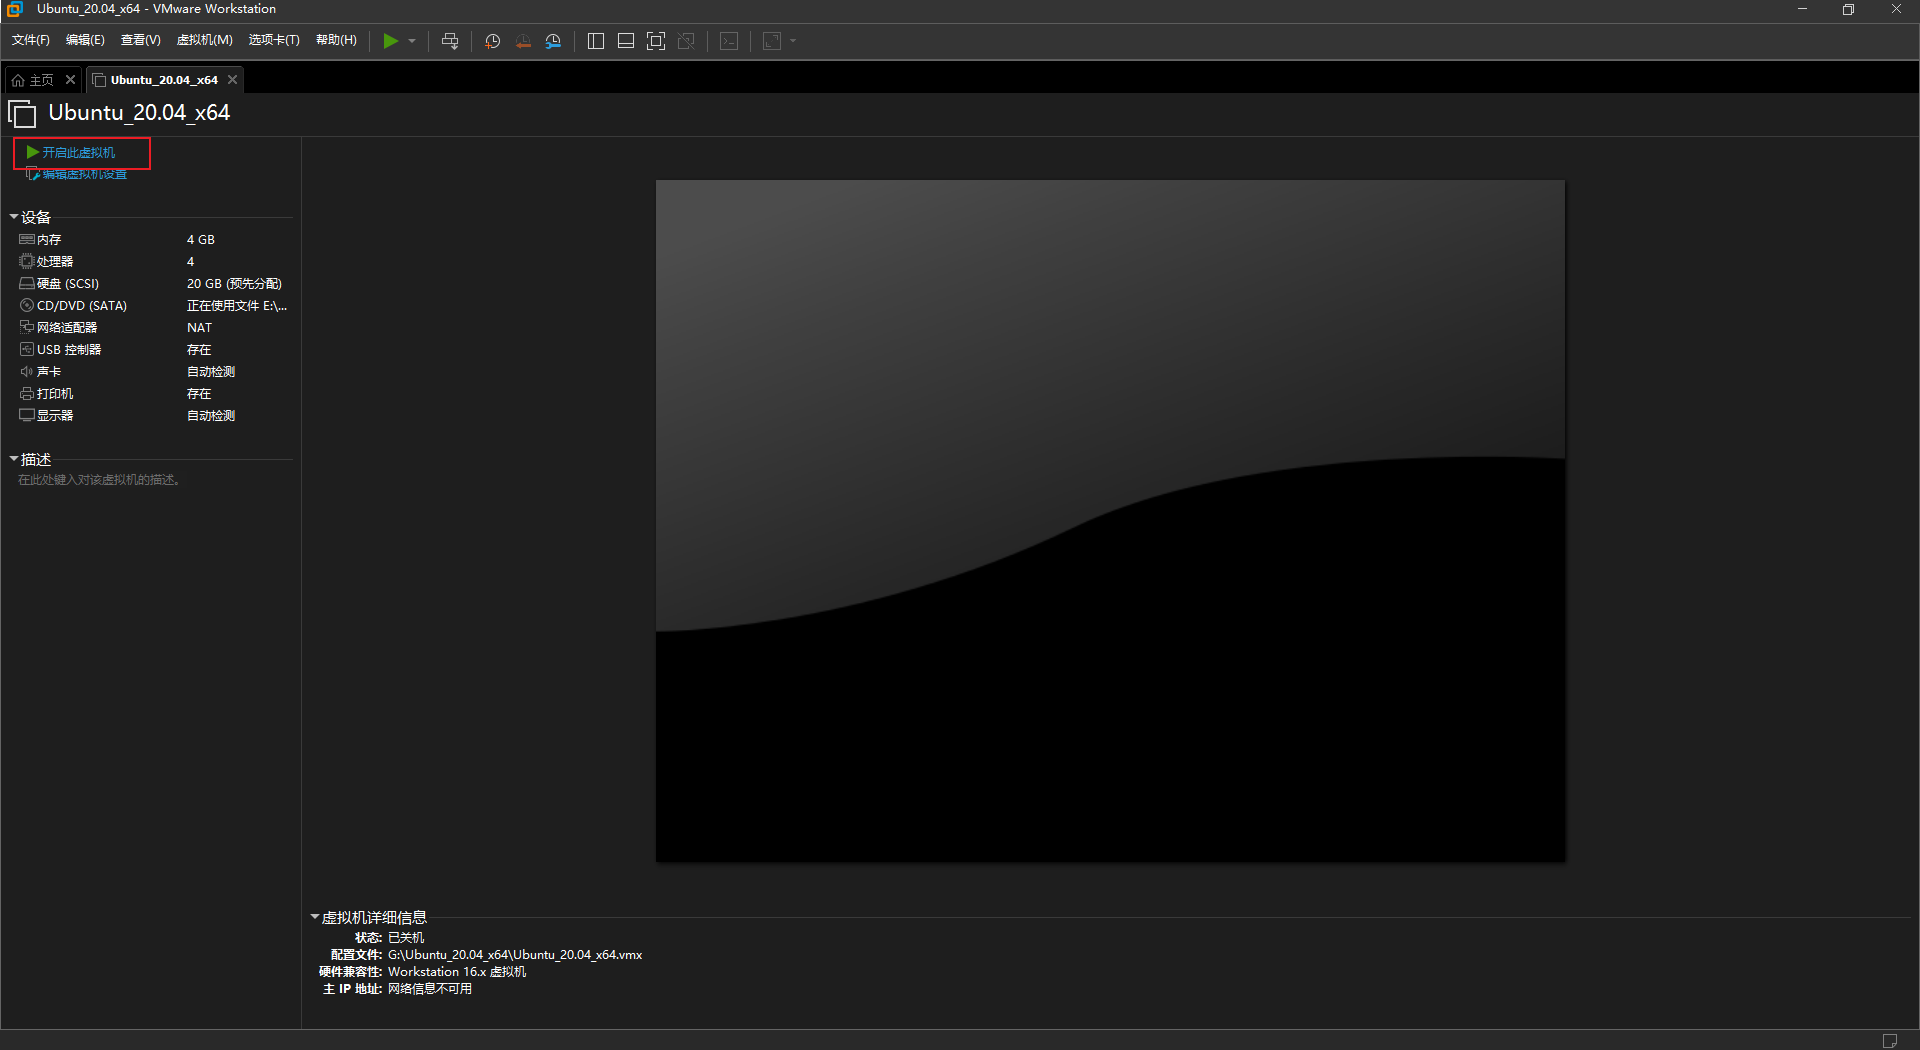Click the 声卡 sound card icon

click(27, 372)
